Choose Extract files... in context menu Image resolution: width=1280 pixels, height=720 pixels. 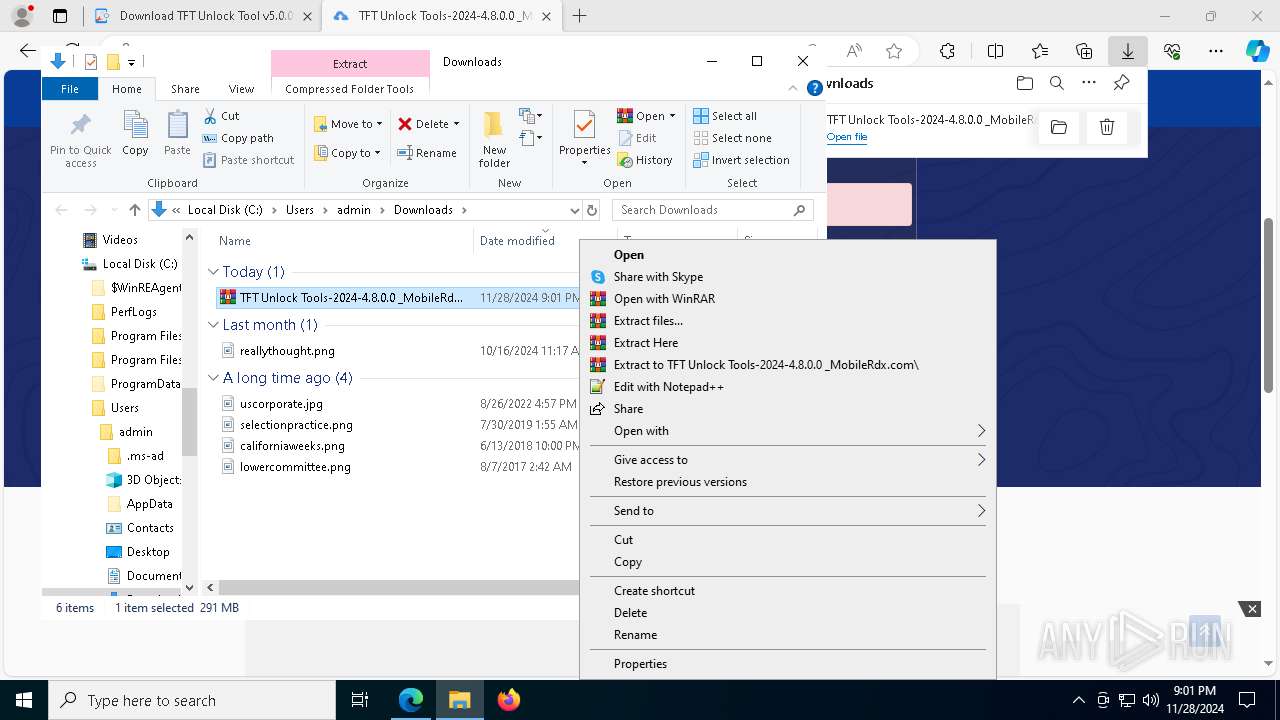[x=787, y=321]
